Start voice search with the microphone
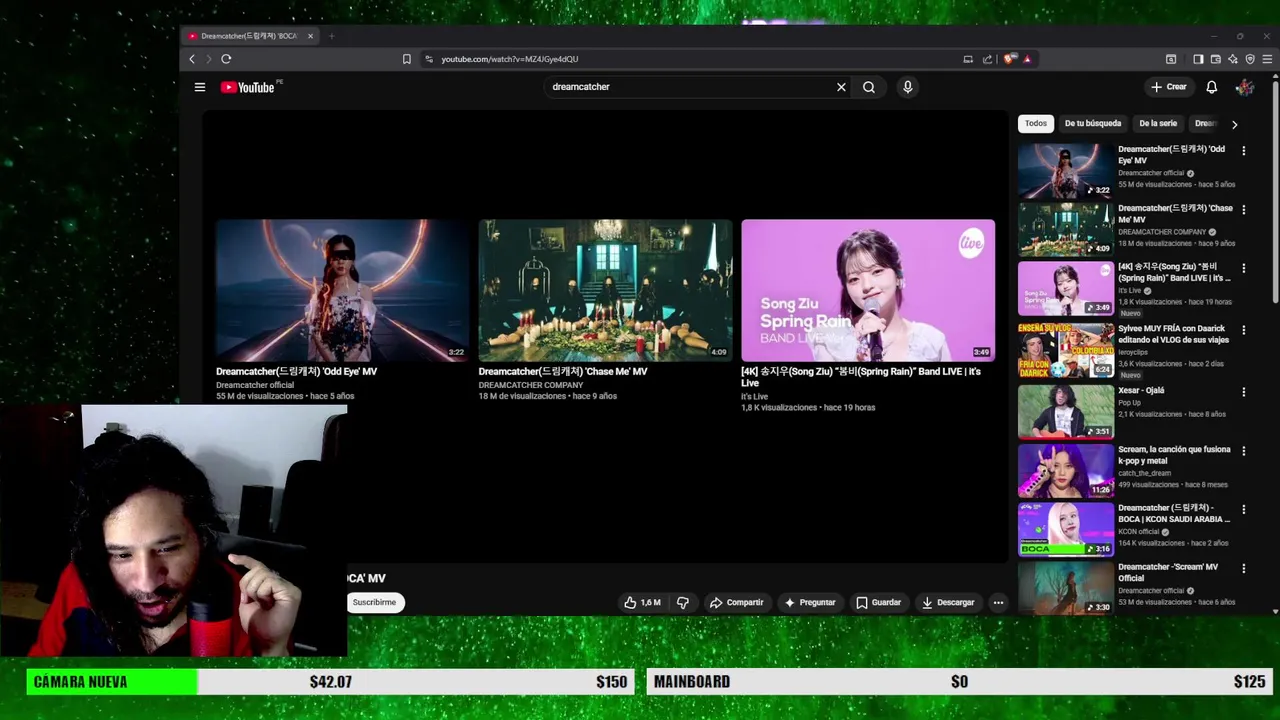Screen dimensions: 1280x720 (908, 87)
